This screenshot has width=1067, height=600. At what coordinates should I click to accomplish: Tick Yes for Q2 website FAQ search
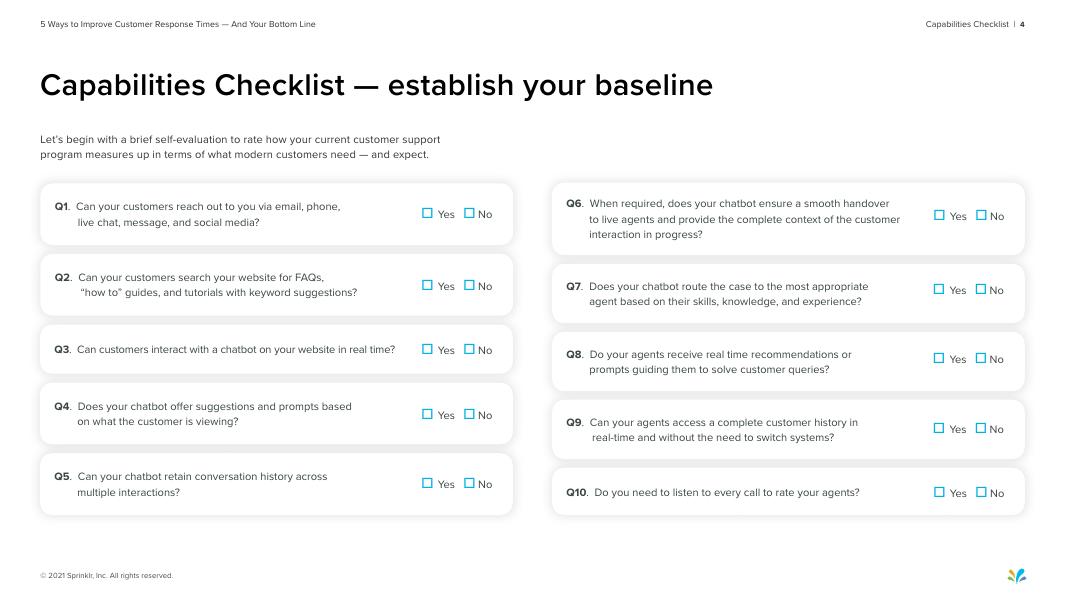click(428, 285)
